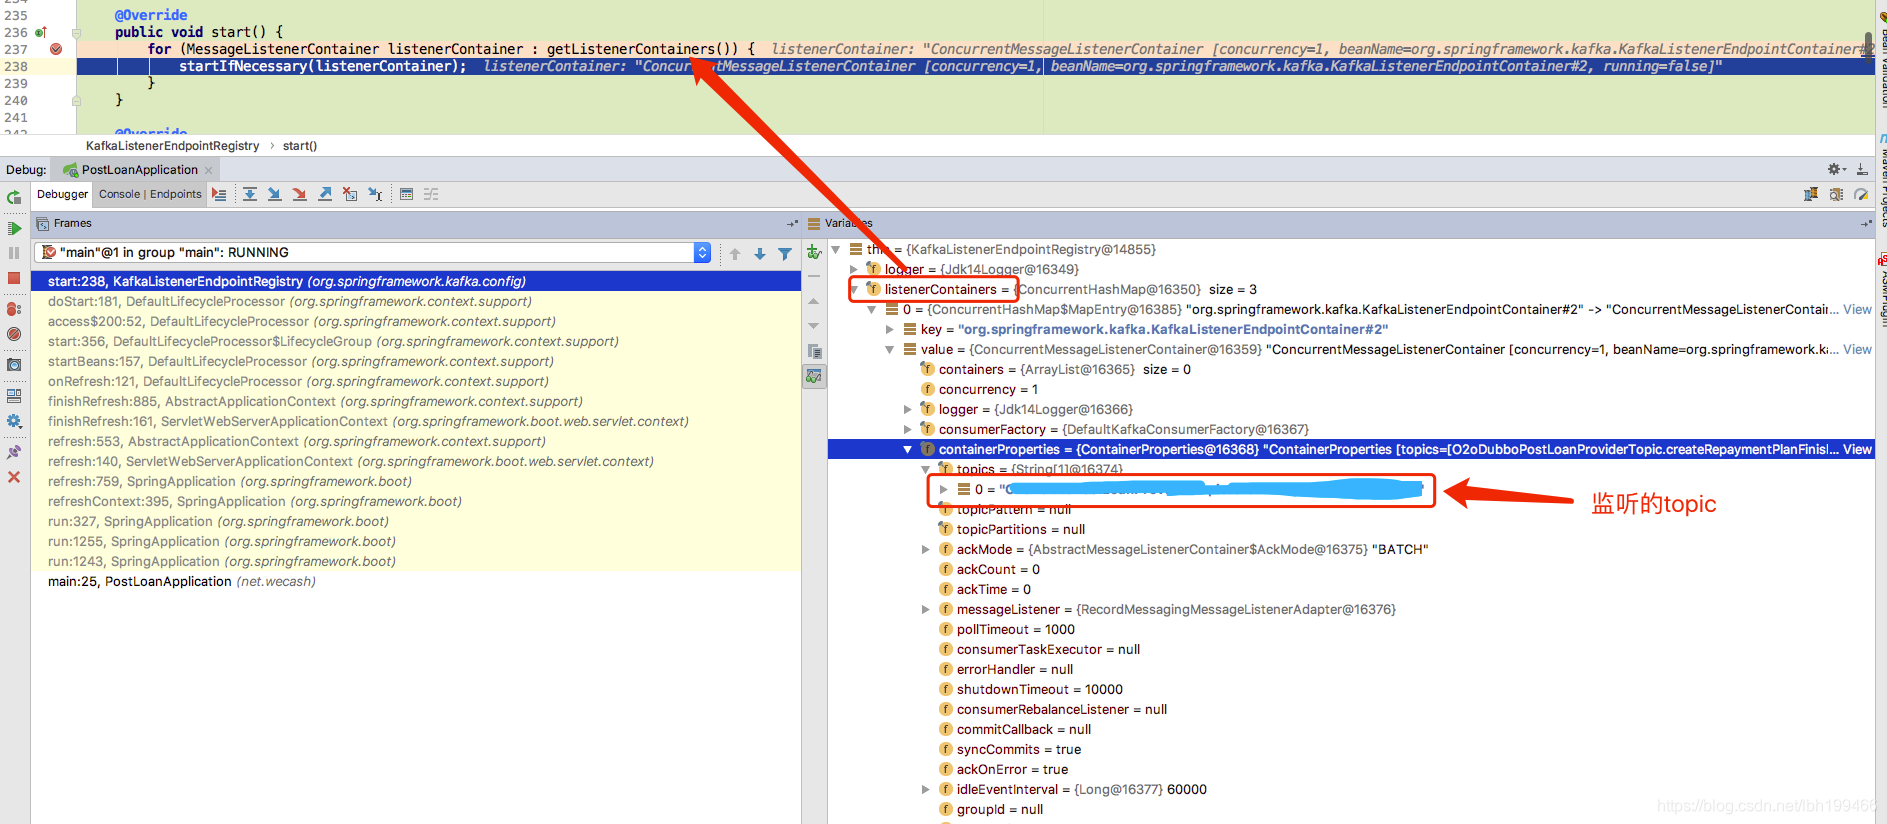The image size is (1887, 824).
Task: Click the Run to Cursor icon
Action: point(375,194)
